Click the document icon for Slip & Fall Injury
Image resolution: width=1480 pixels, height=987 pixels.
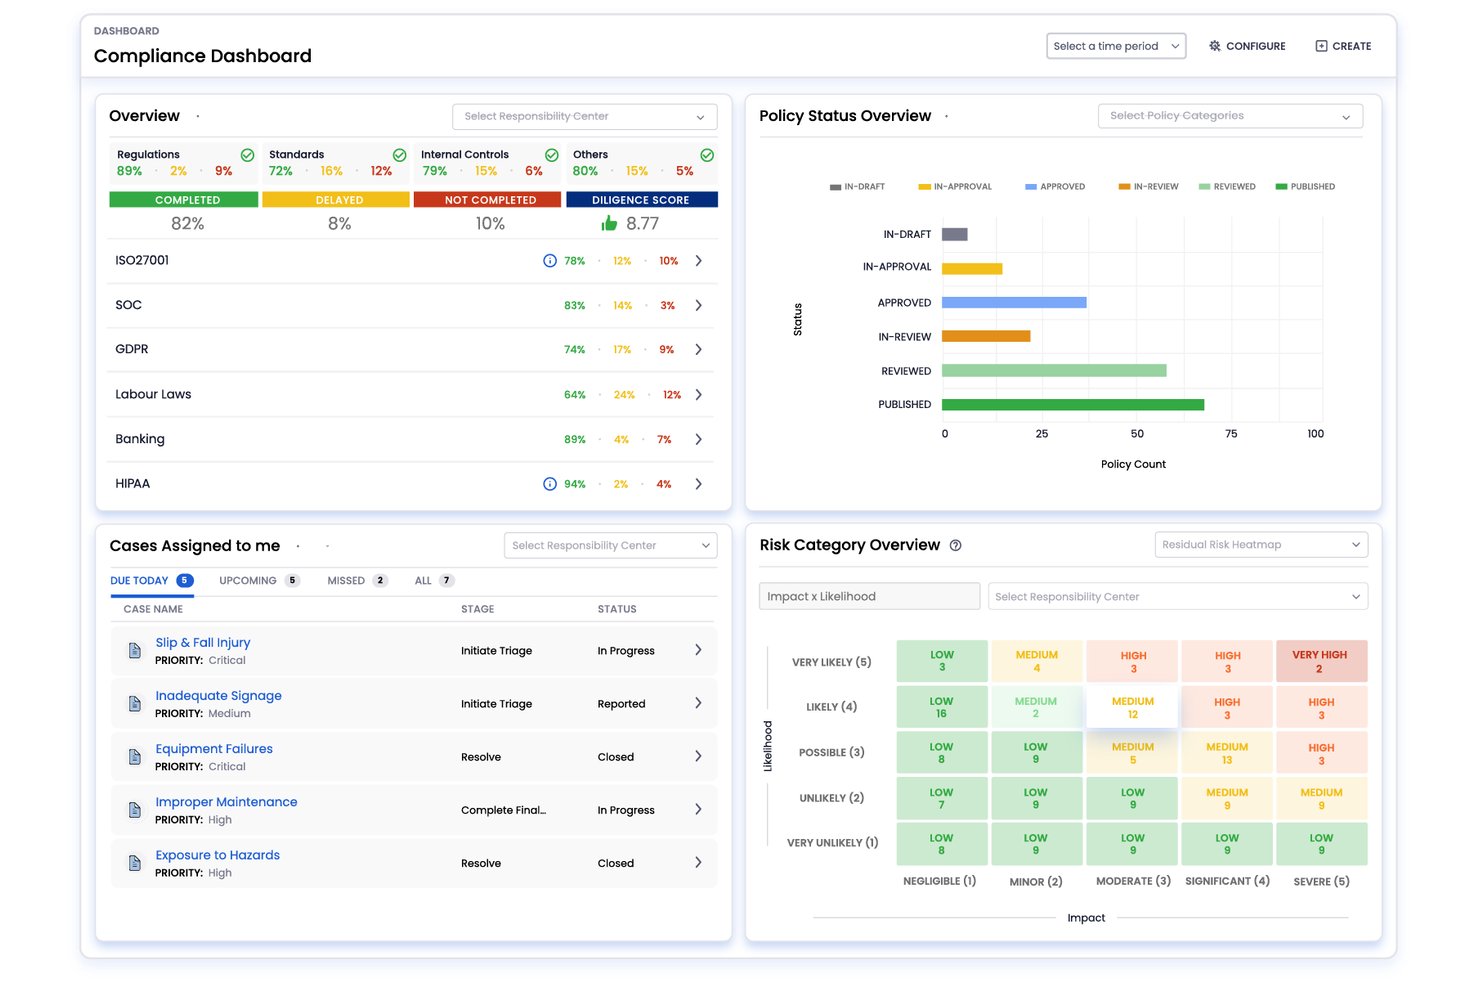[135, 651]
